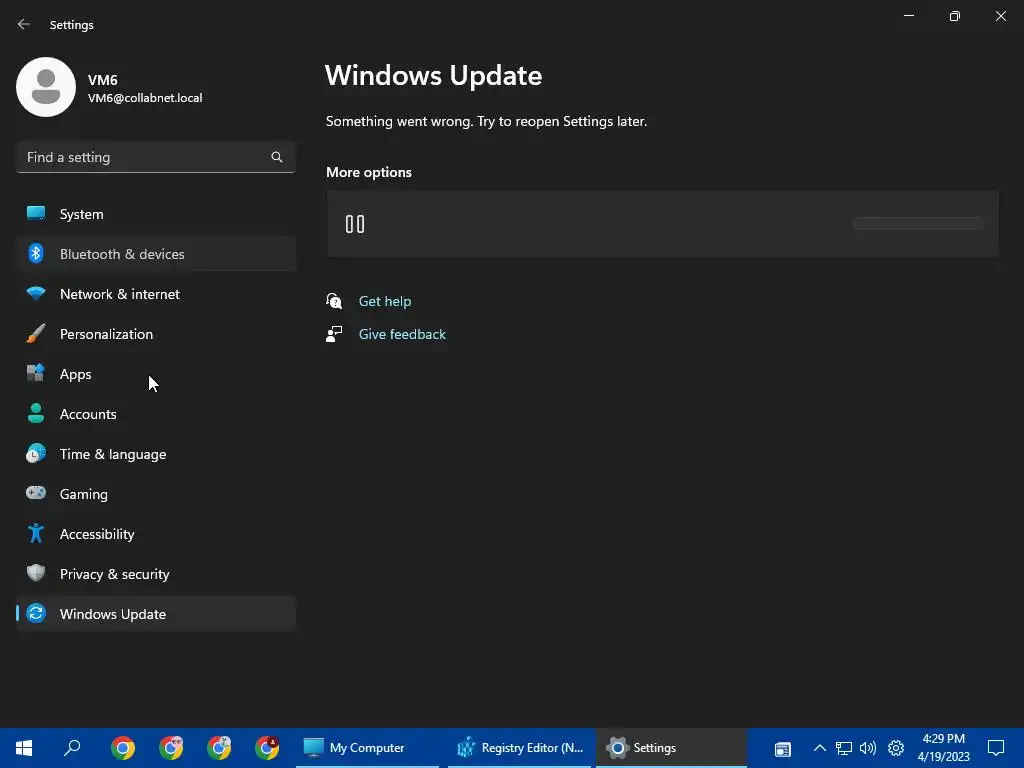Open the news widget tray icon
The width and height of the screenshot is (1024, 768).
click(782, 749)
